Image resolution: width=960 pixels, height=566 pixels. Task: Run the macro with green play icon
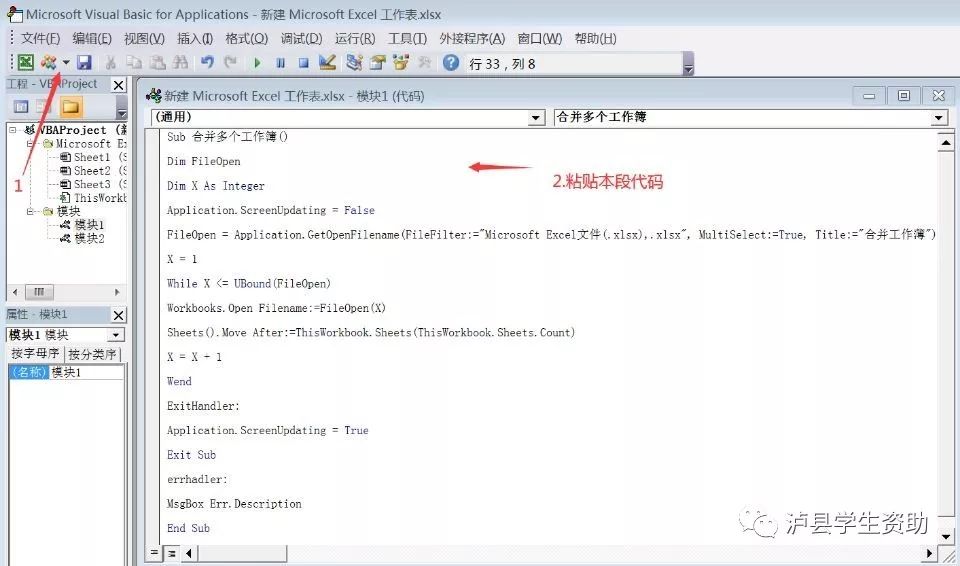(257, 63)
